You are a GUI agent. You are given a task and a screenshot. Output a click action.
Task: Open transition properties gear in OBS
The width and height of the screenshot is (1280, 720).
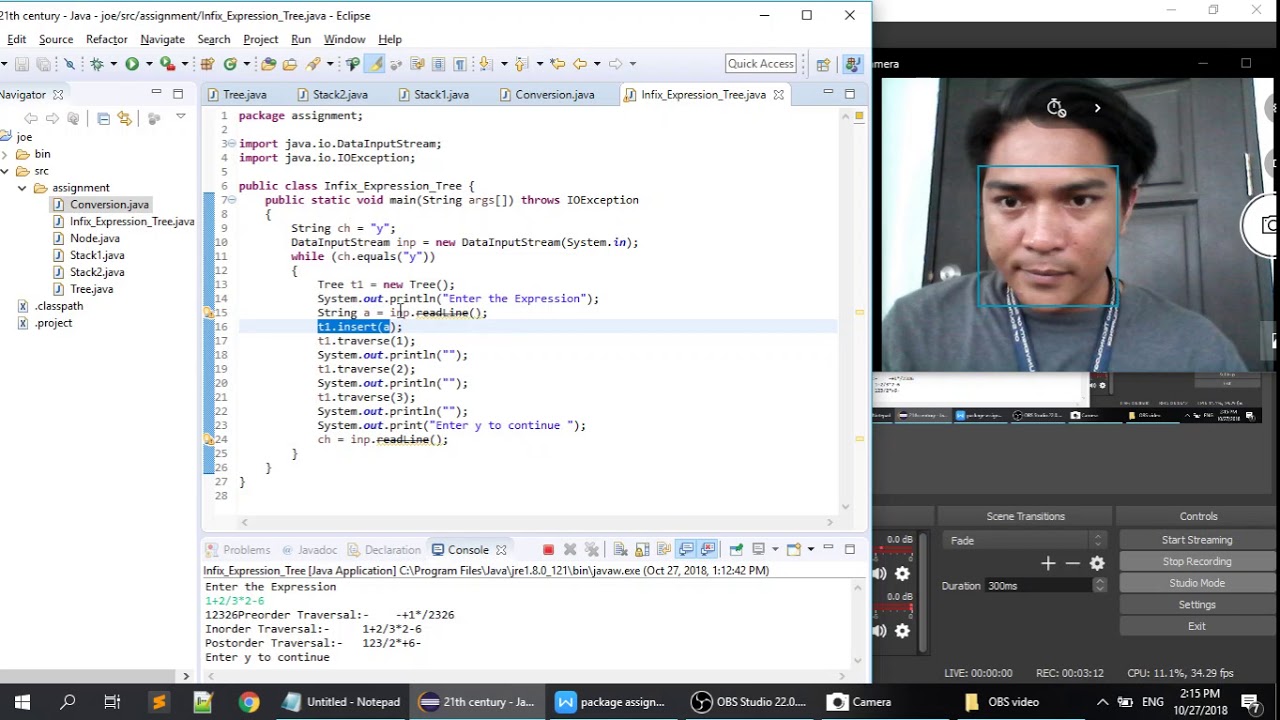coord(1097,564)
